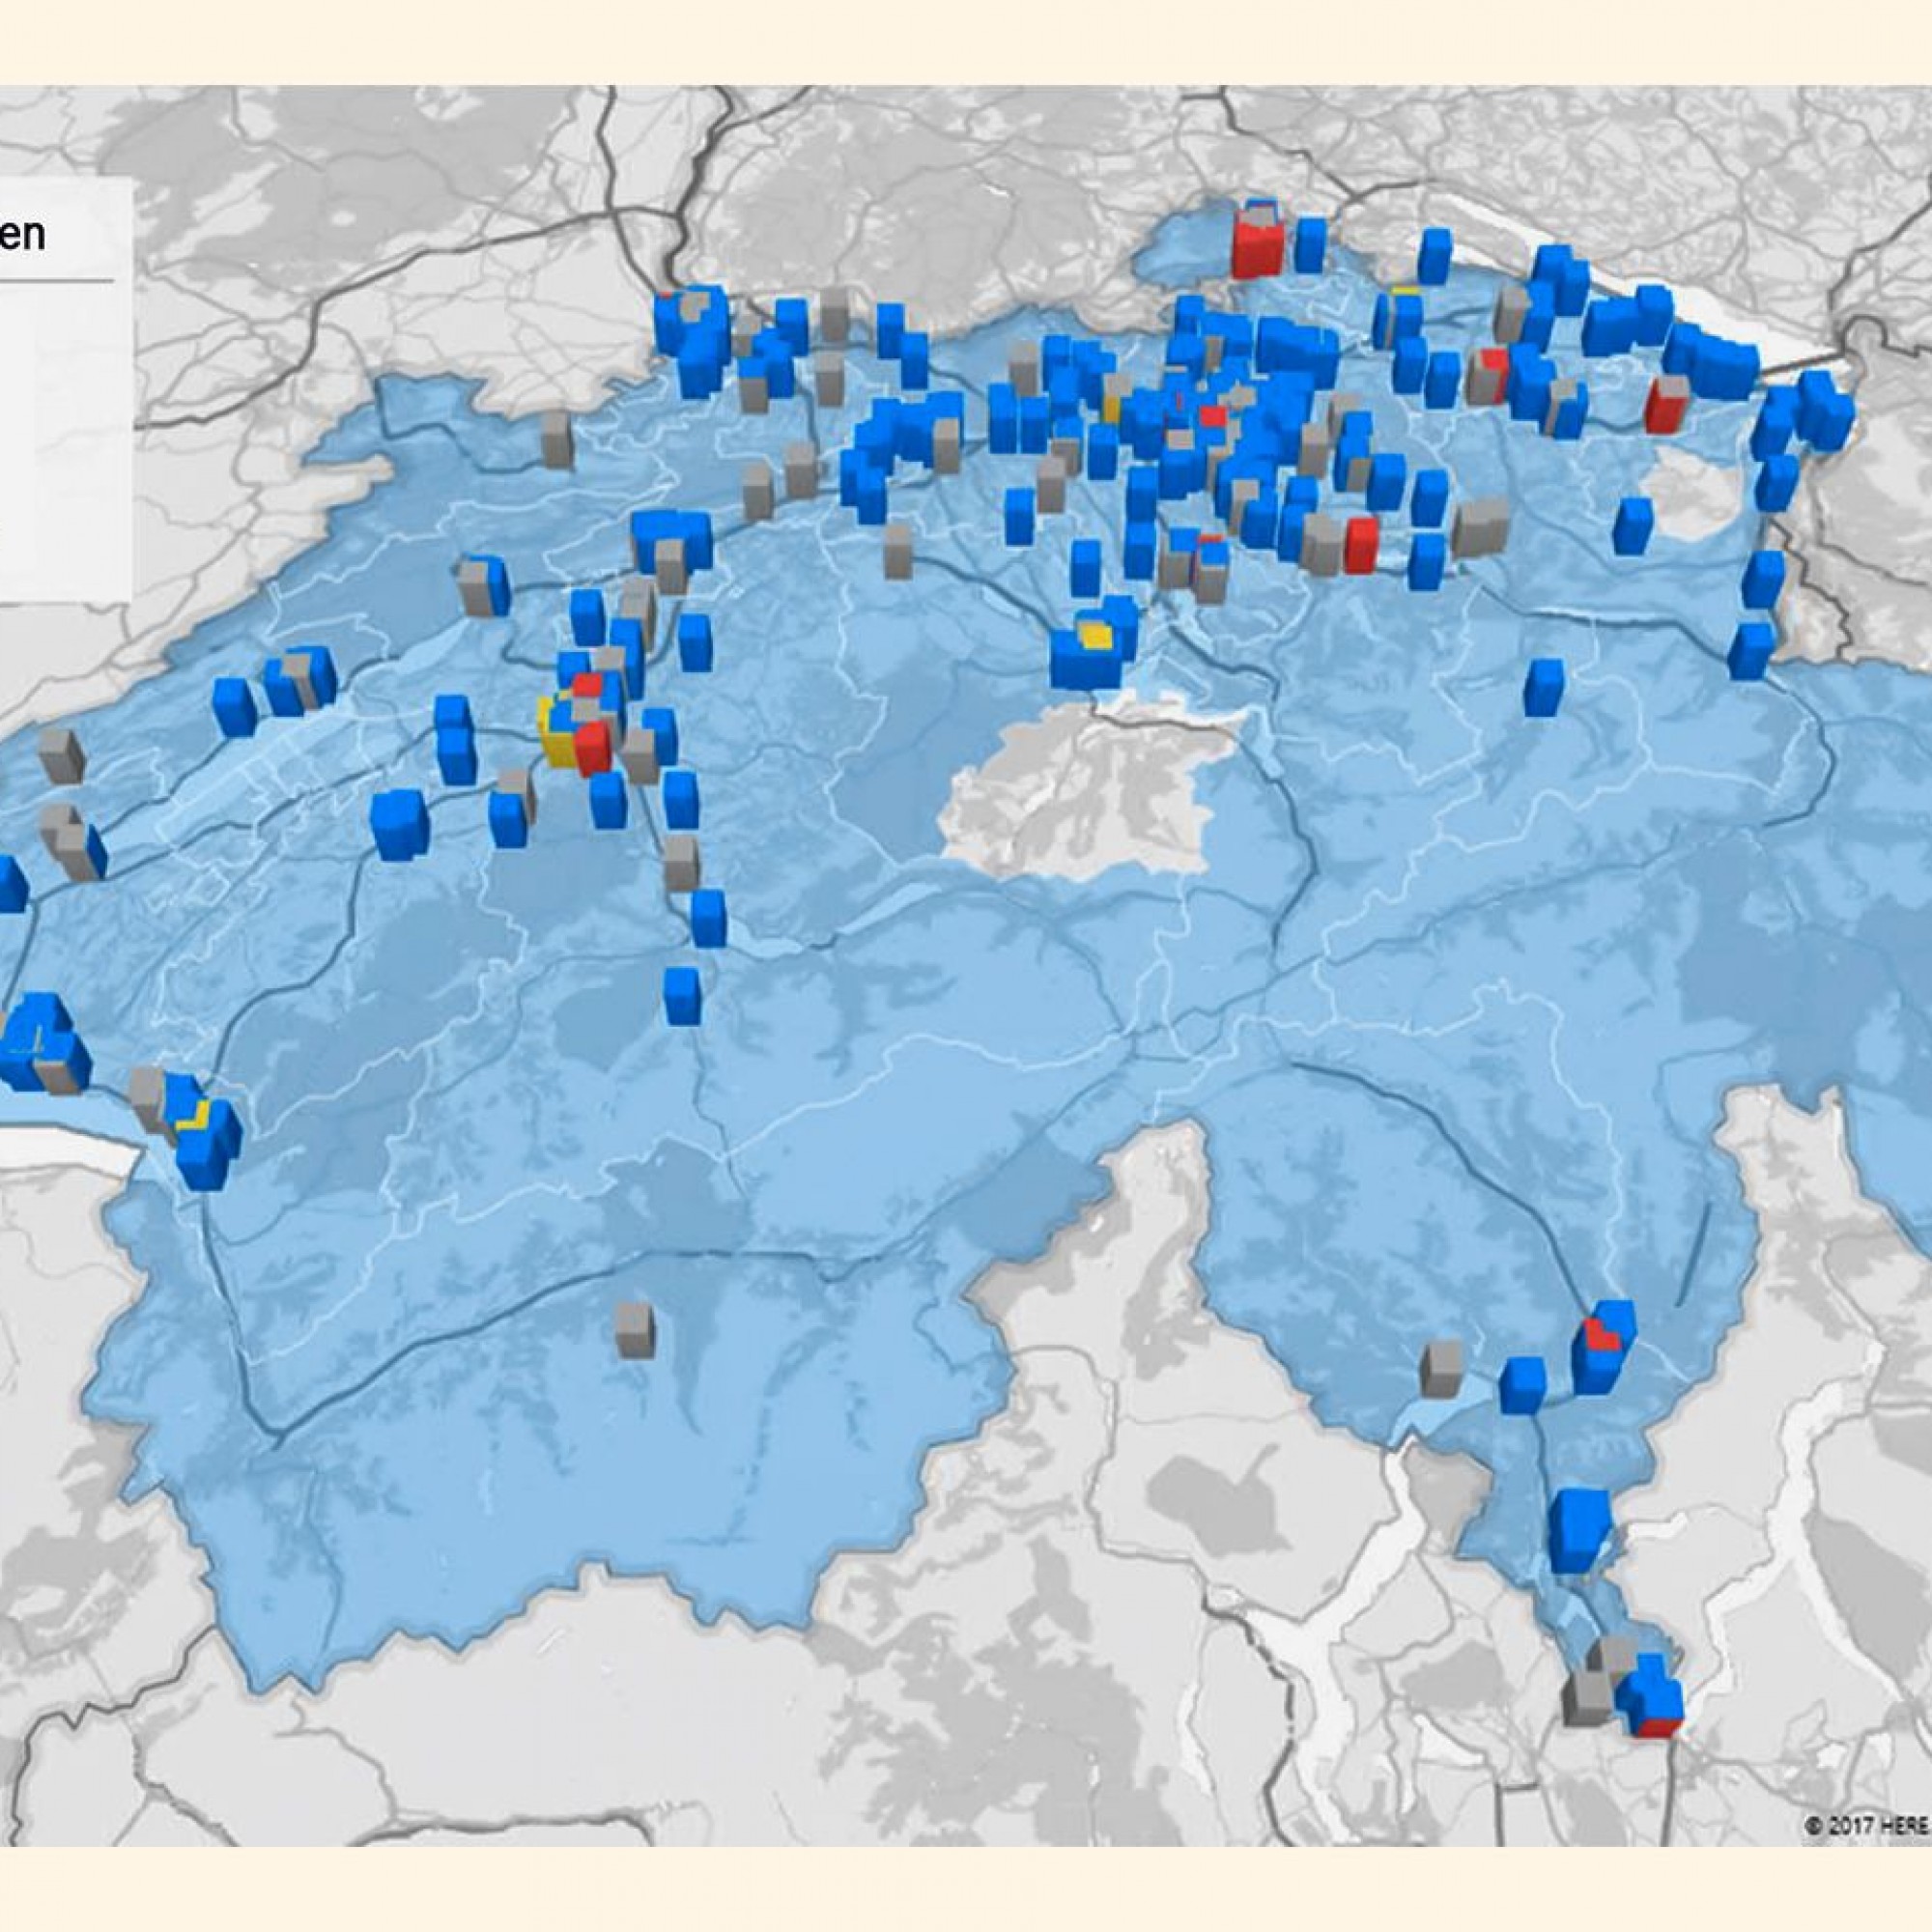The height and width of the screenshot is (1932, 1932).
Task: Click the wide gray bar pair east of the Zurich cluster
Action: point(1480,527)
